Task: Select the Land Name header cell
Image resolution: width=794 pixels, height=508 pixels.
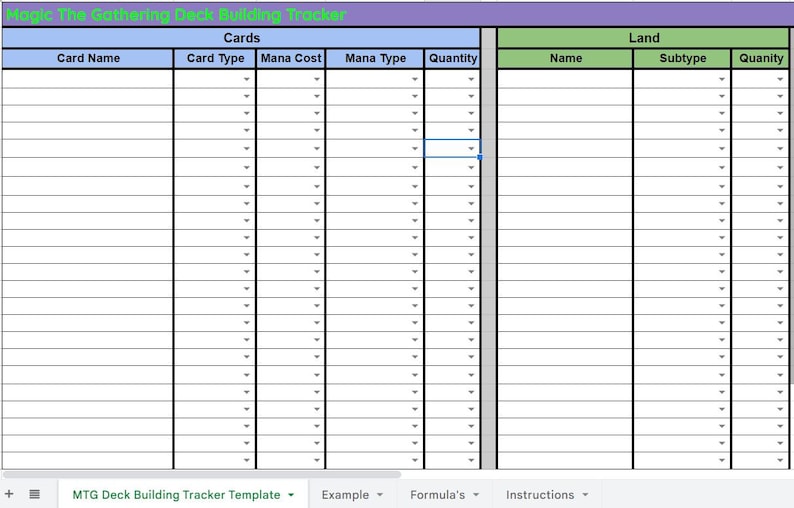Action: [x=566, y=58]
